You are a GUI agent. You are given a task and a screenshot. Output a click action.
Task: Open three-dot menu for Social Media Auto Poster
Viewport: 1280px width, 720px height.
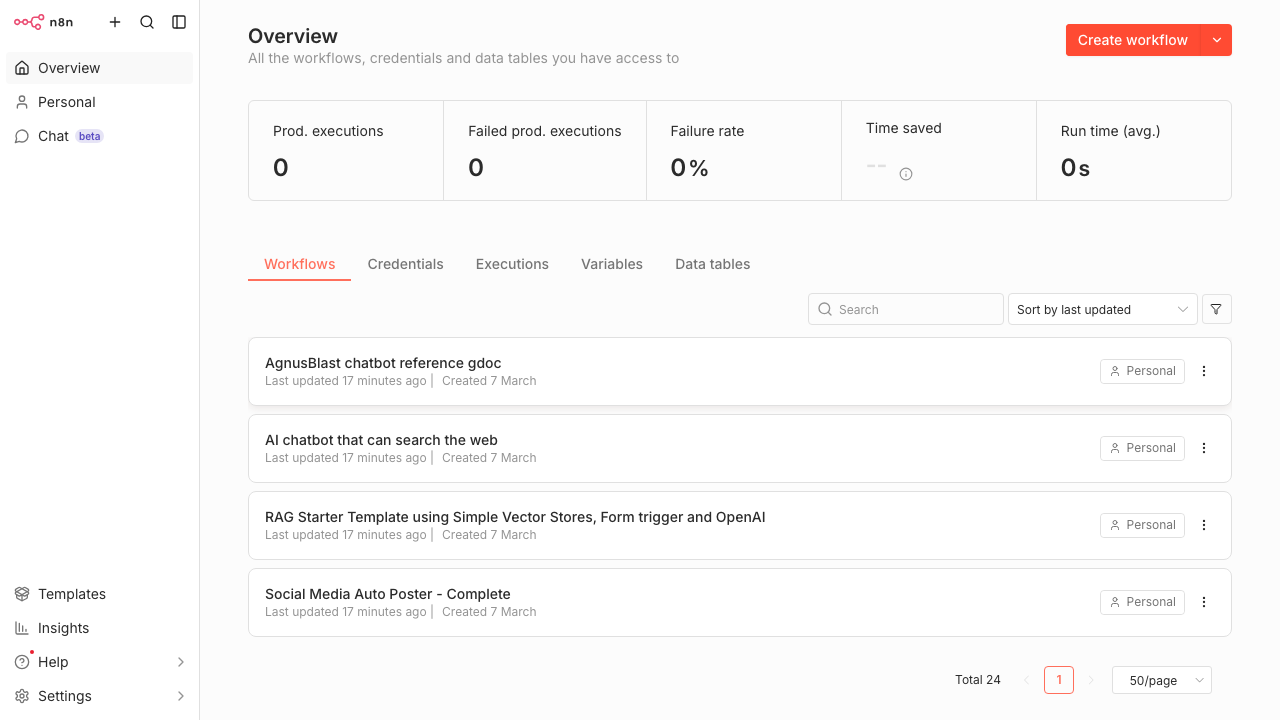[x=1204, y=602]
